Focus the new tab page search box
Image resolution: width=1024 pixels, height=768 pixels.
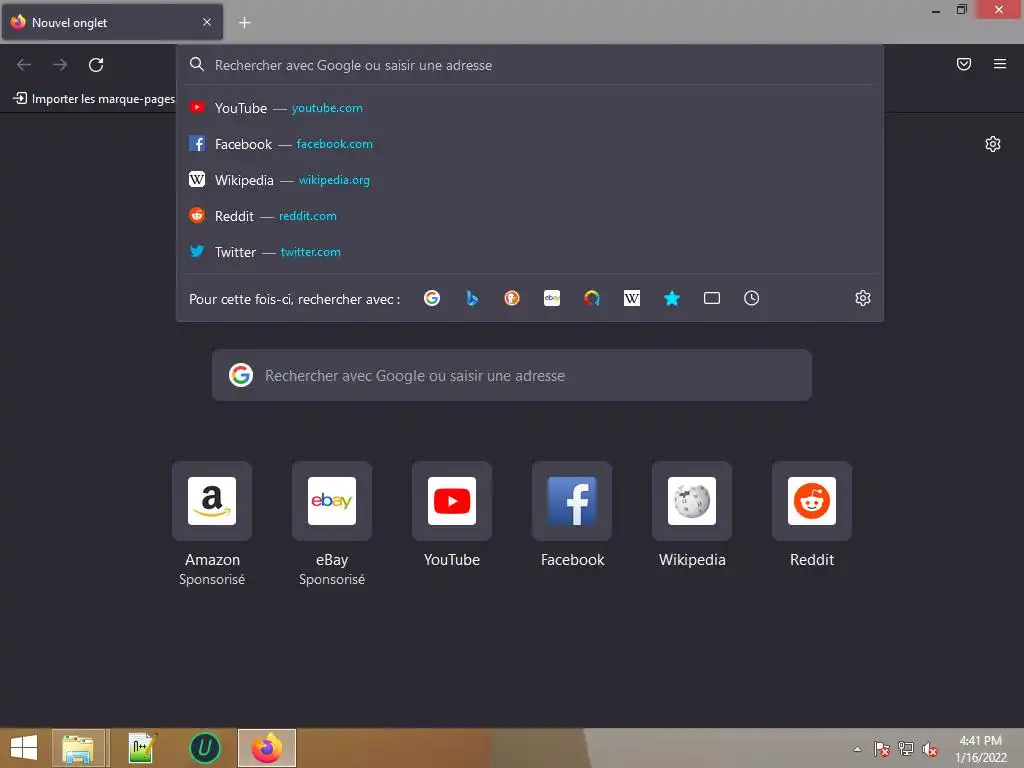coord(512,375)
